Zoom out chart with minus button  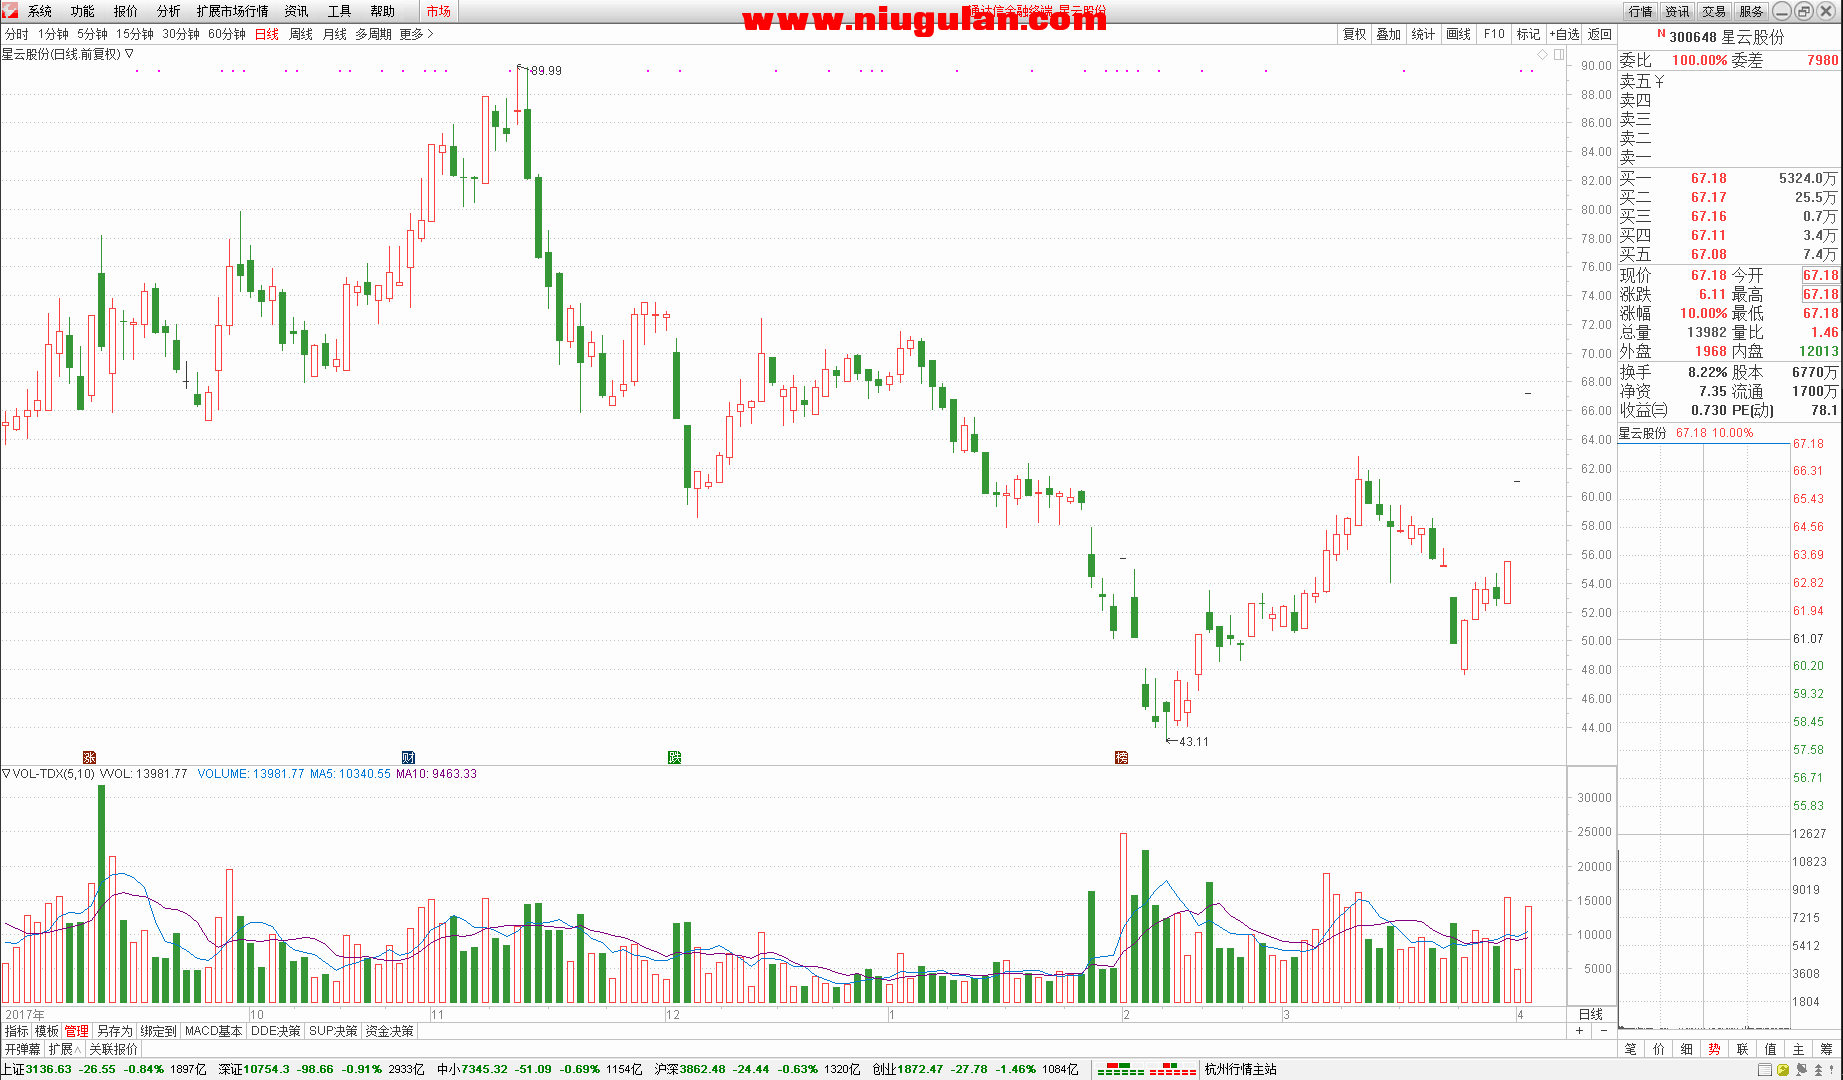(1603, 1031)
